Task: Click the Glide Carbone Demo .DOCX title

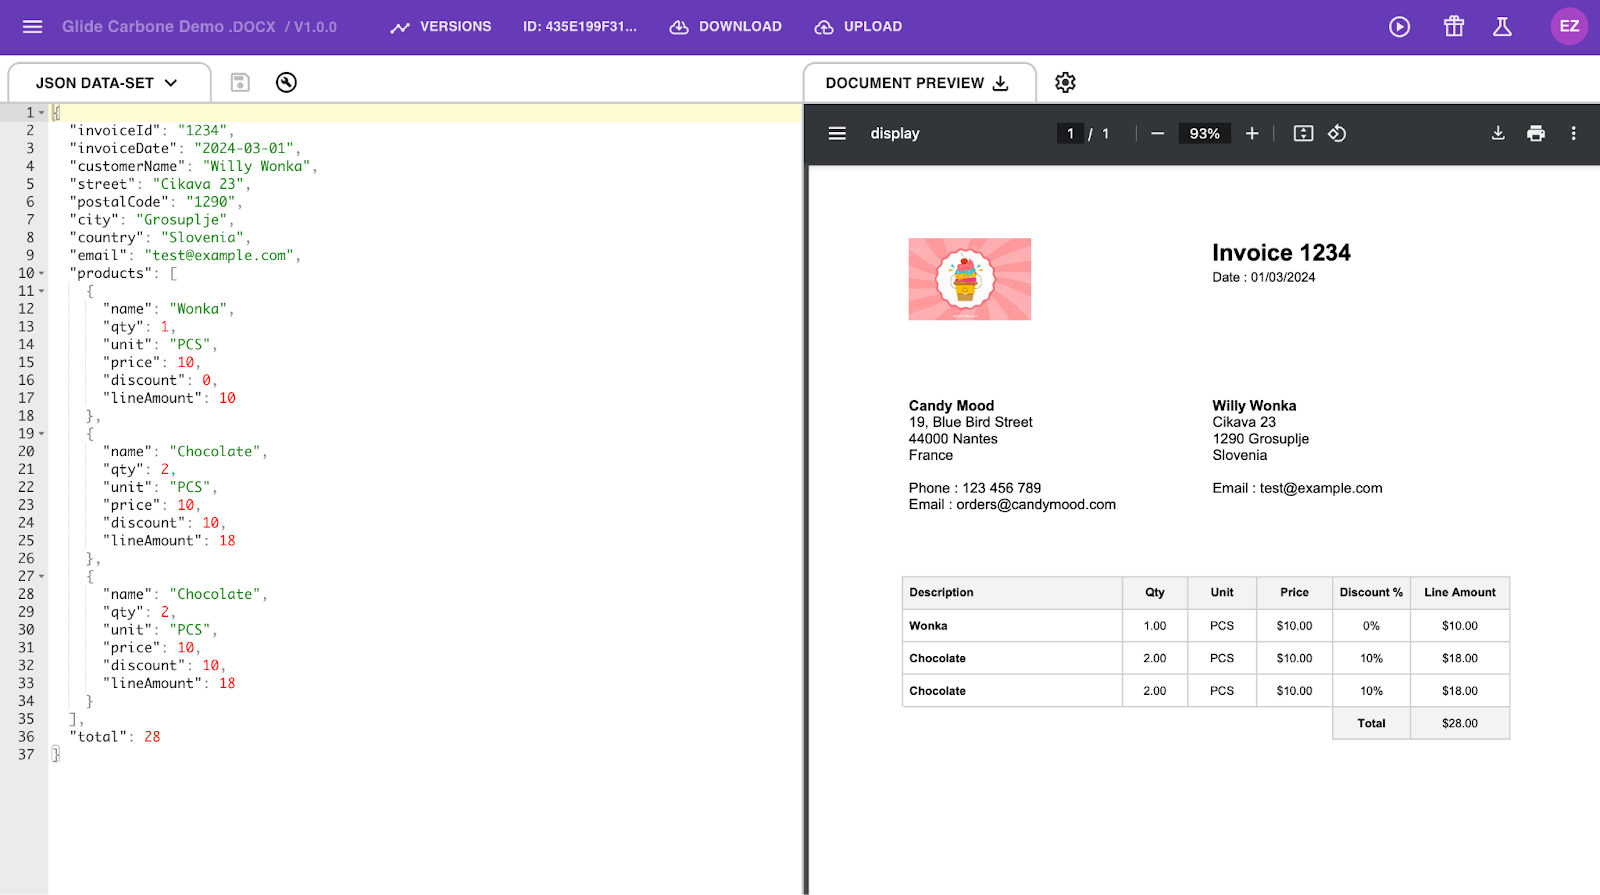Action: 169,27
